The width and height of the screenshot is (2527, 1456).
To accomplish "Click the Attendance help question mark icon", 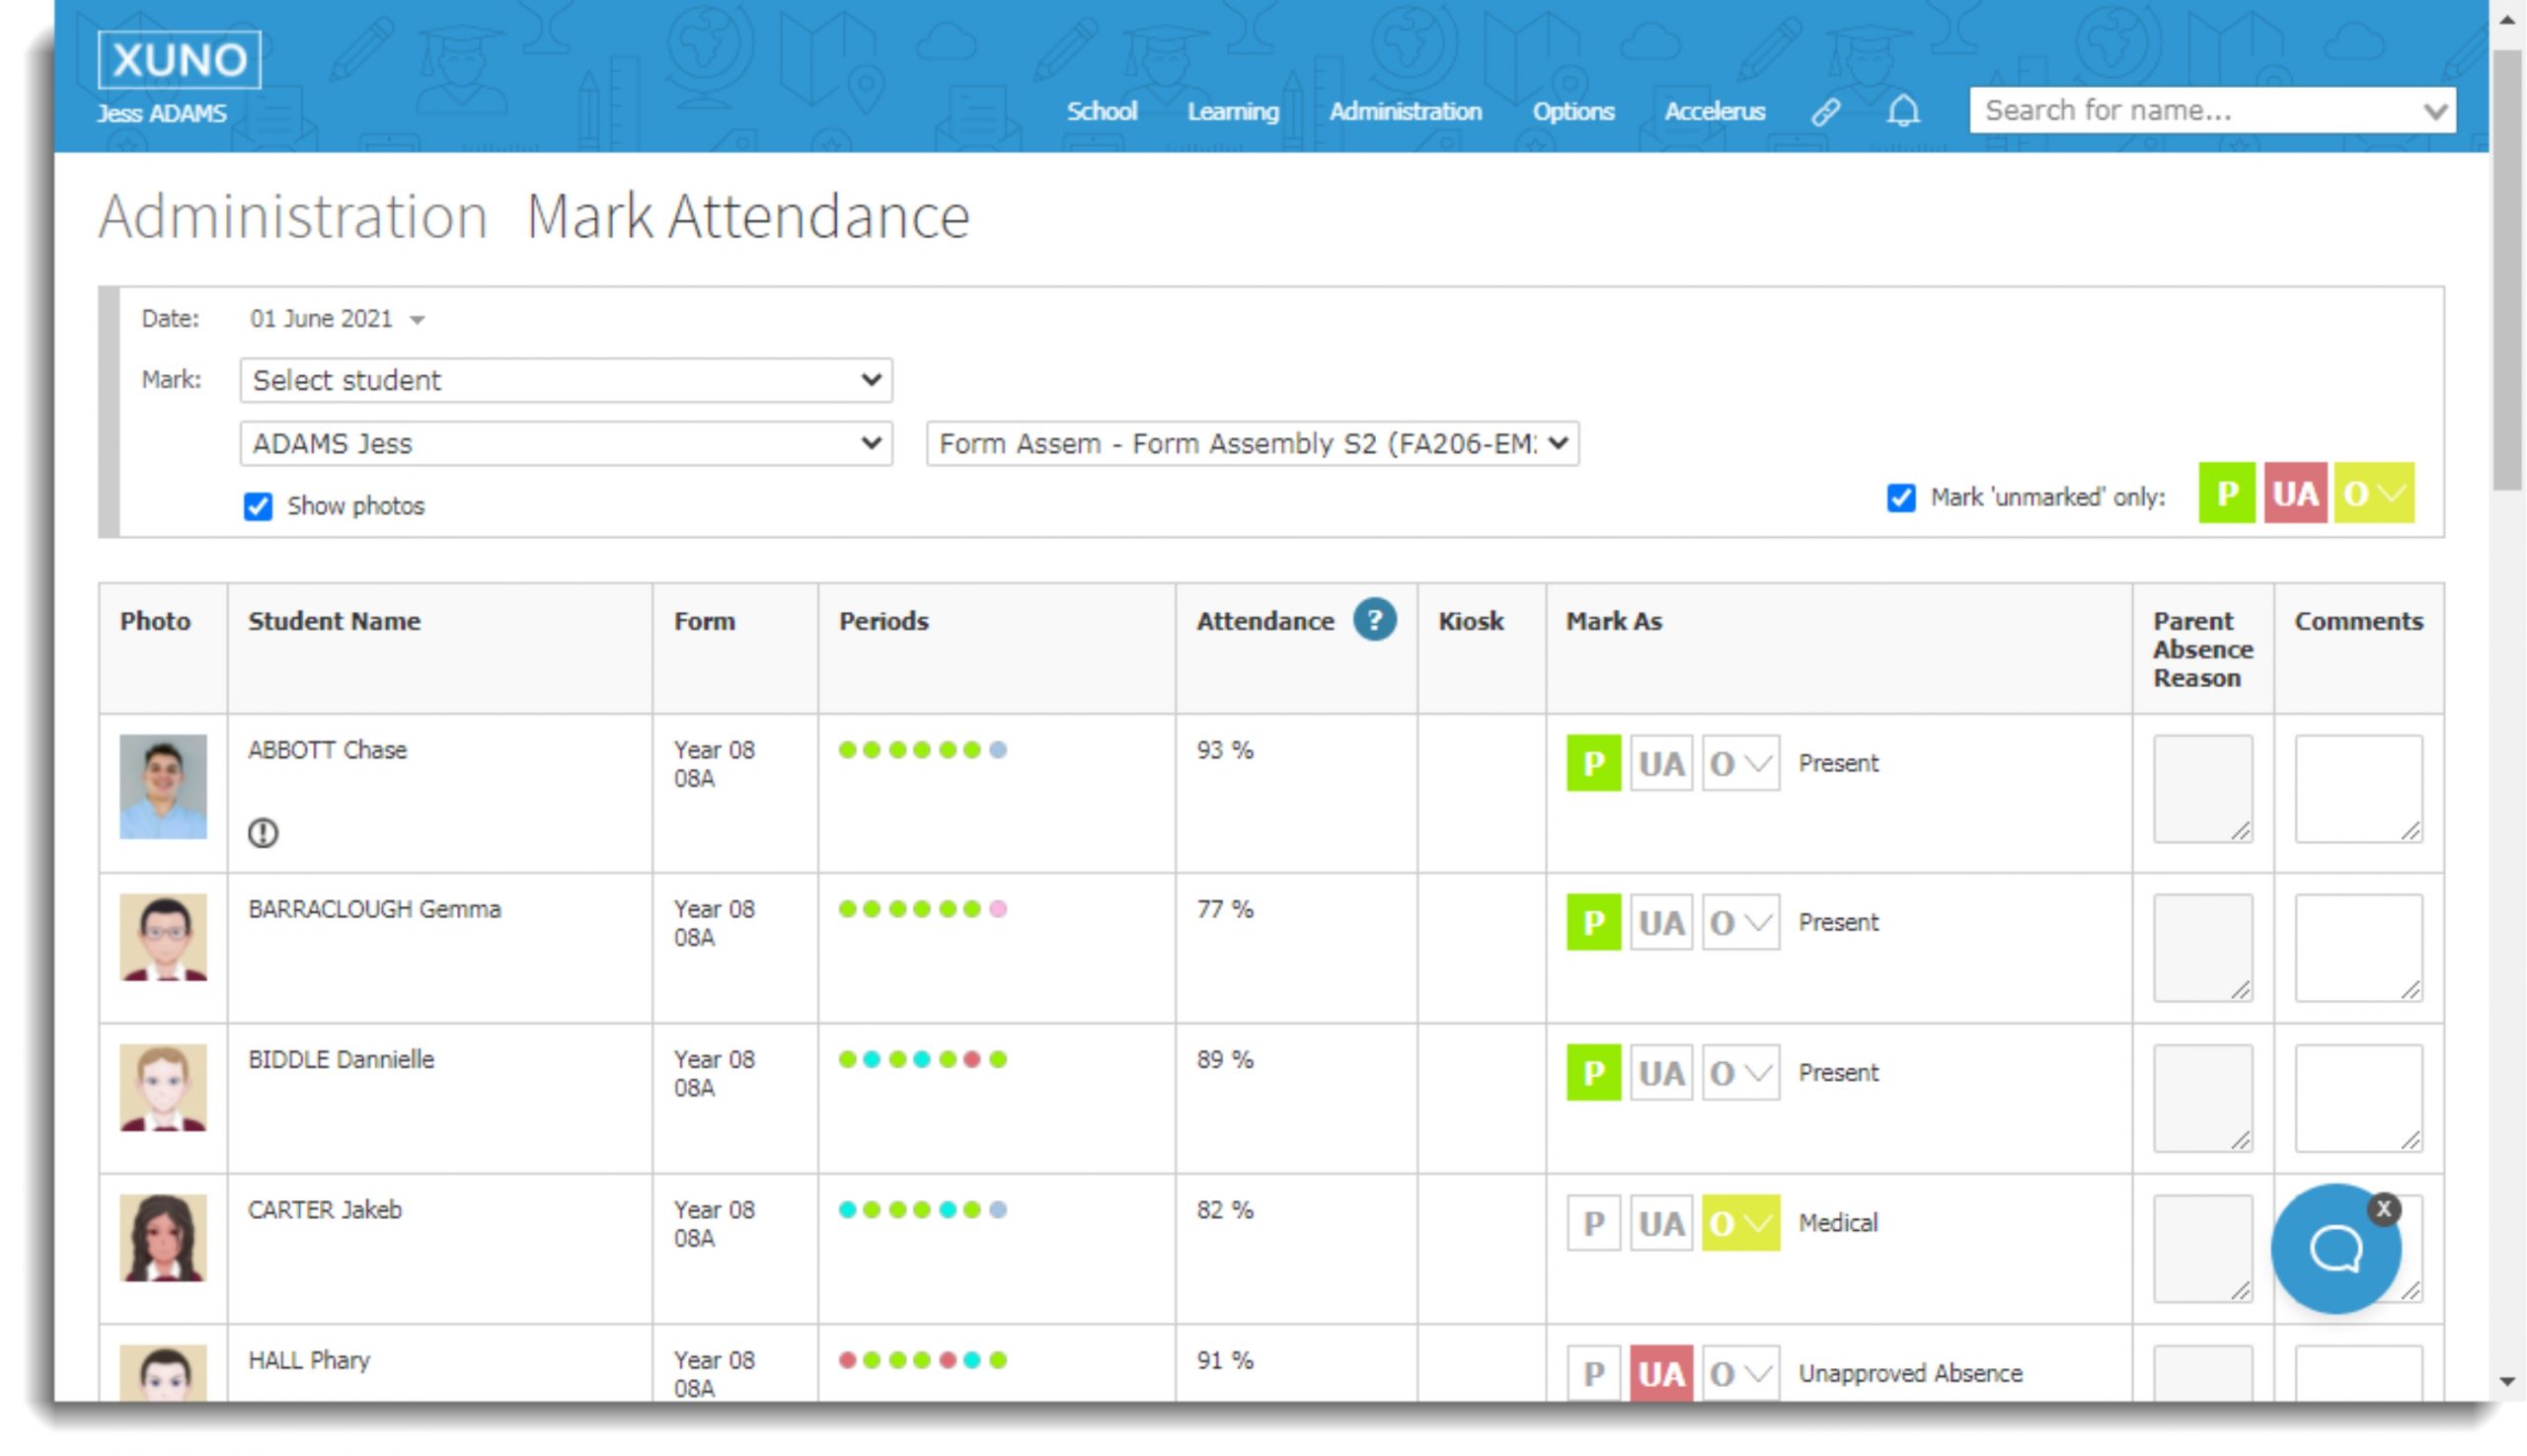I will click(1374, 620).
